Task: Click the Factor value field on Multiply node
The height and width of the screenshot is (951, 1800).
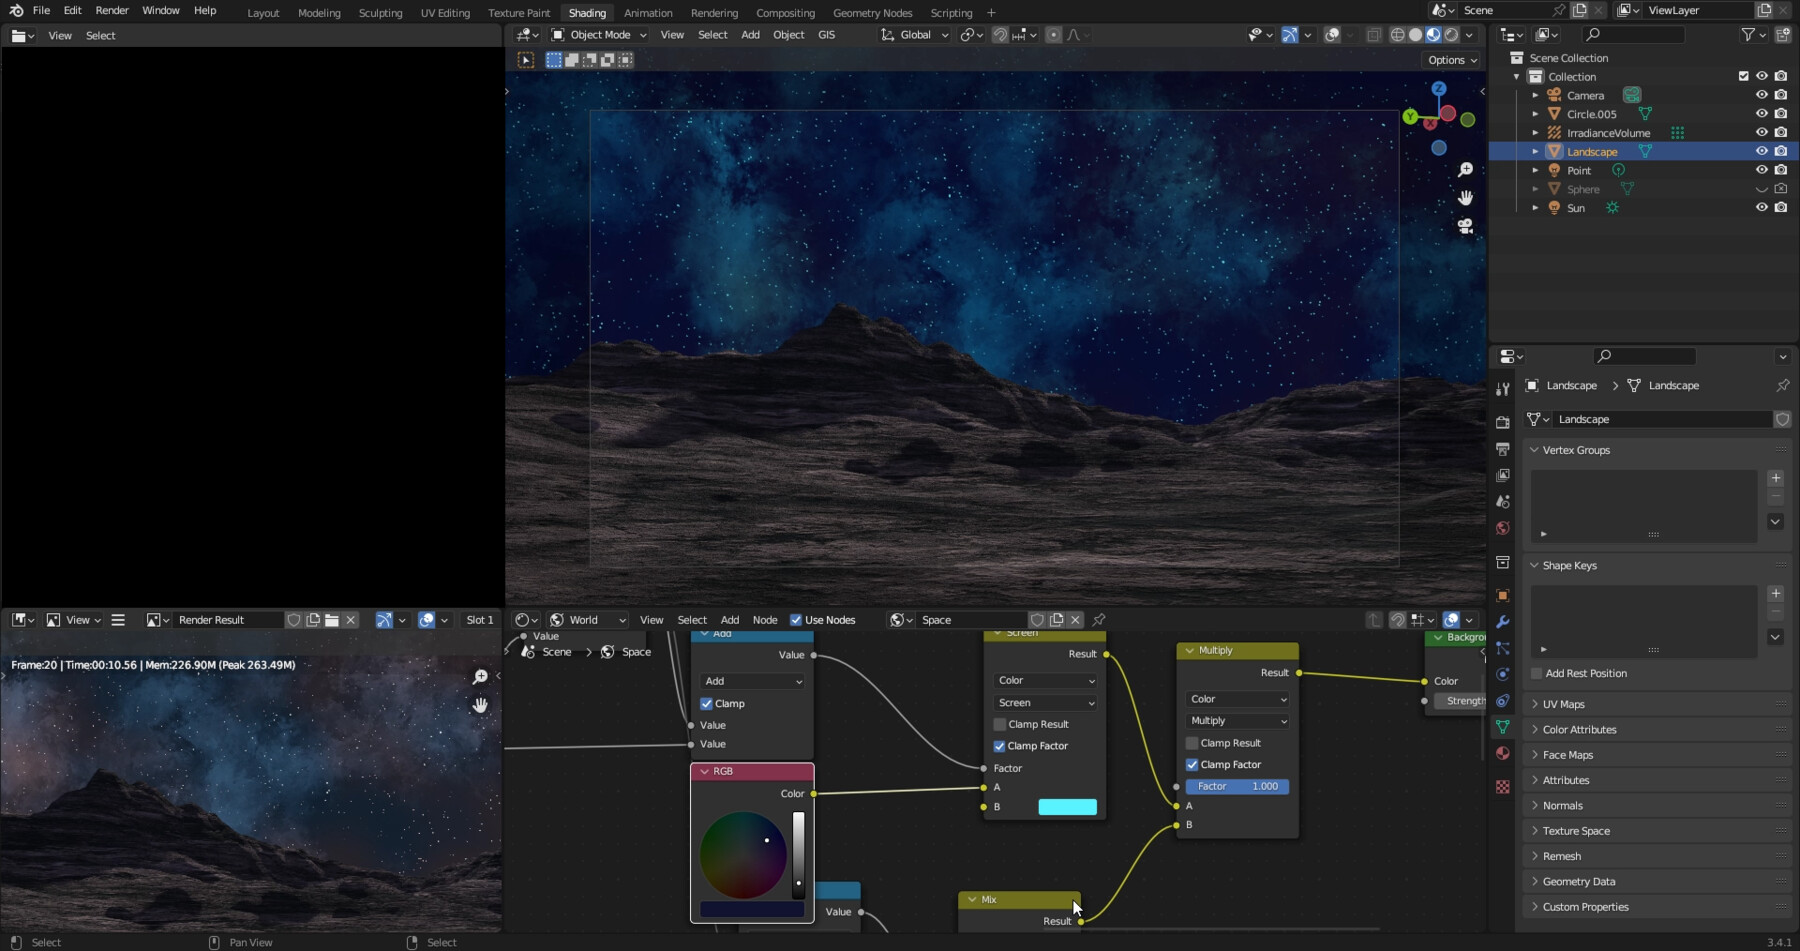Action: tap(1237, 786)
